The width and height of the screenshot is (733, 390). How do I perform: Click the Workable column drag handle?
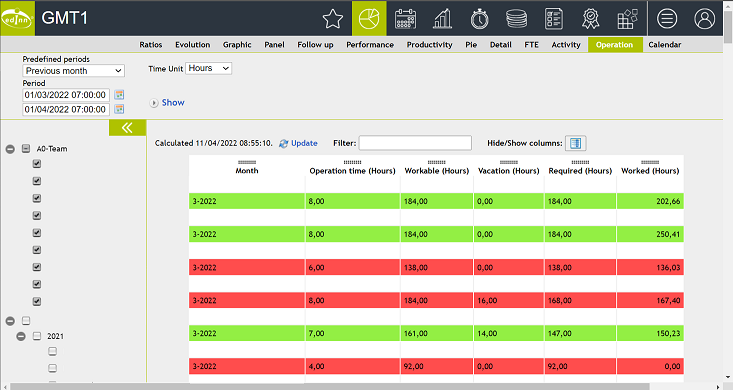click(437, 162)
